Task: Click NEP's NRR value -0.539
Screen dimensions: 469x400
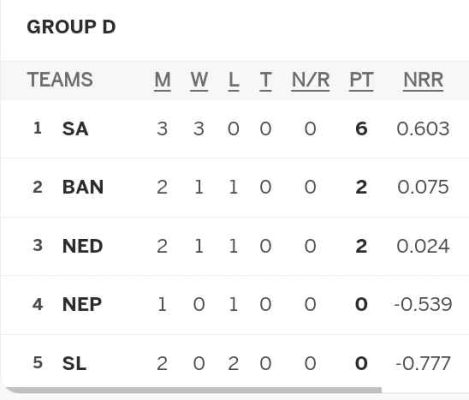Action: (423, 305)
